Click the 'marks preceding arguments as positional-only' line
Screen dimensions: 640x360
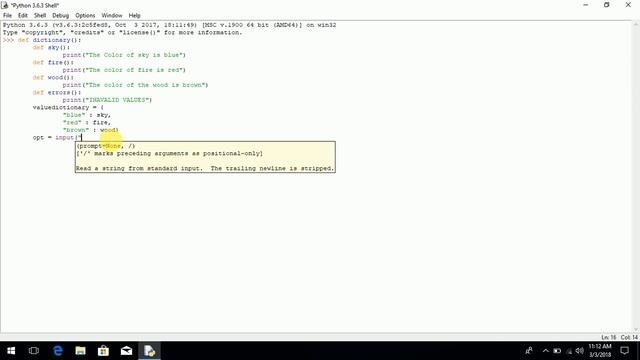(x=170, y=153)
